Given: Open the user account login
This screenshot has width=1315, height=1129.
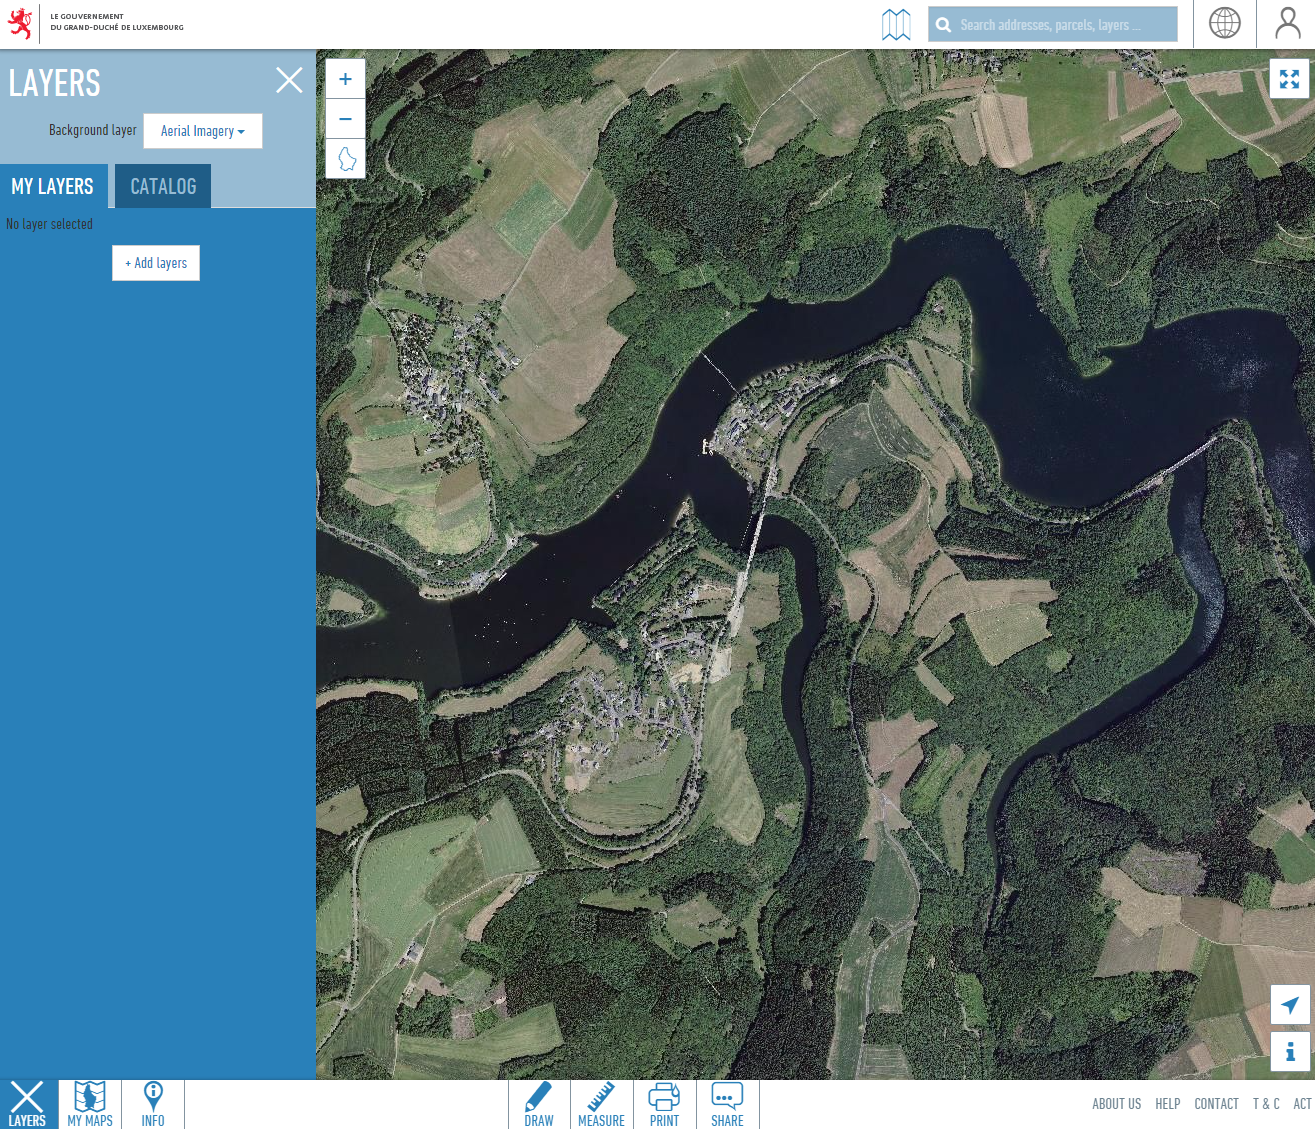Looking at the screenshot, I should pos(1287,24).
